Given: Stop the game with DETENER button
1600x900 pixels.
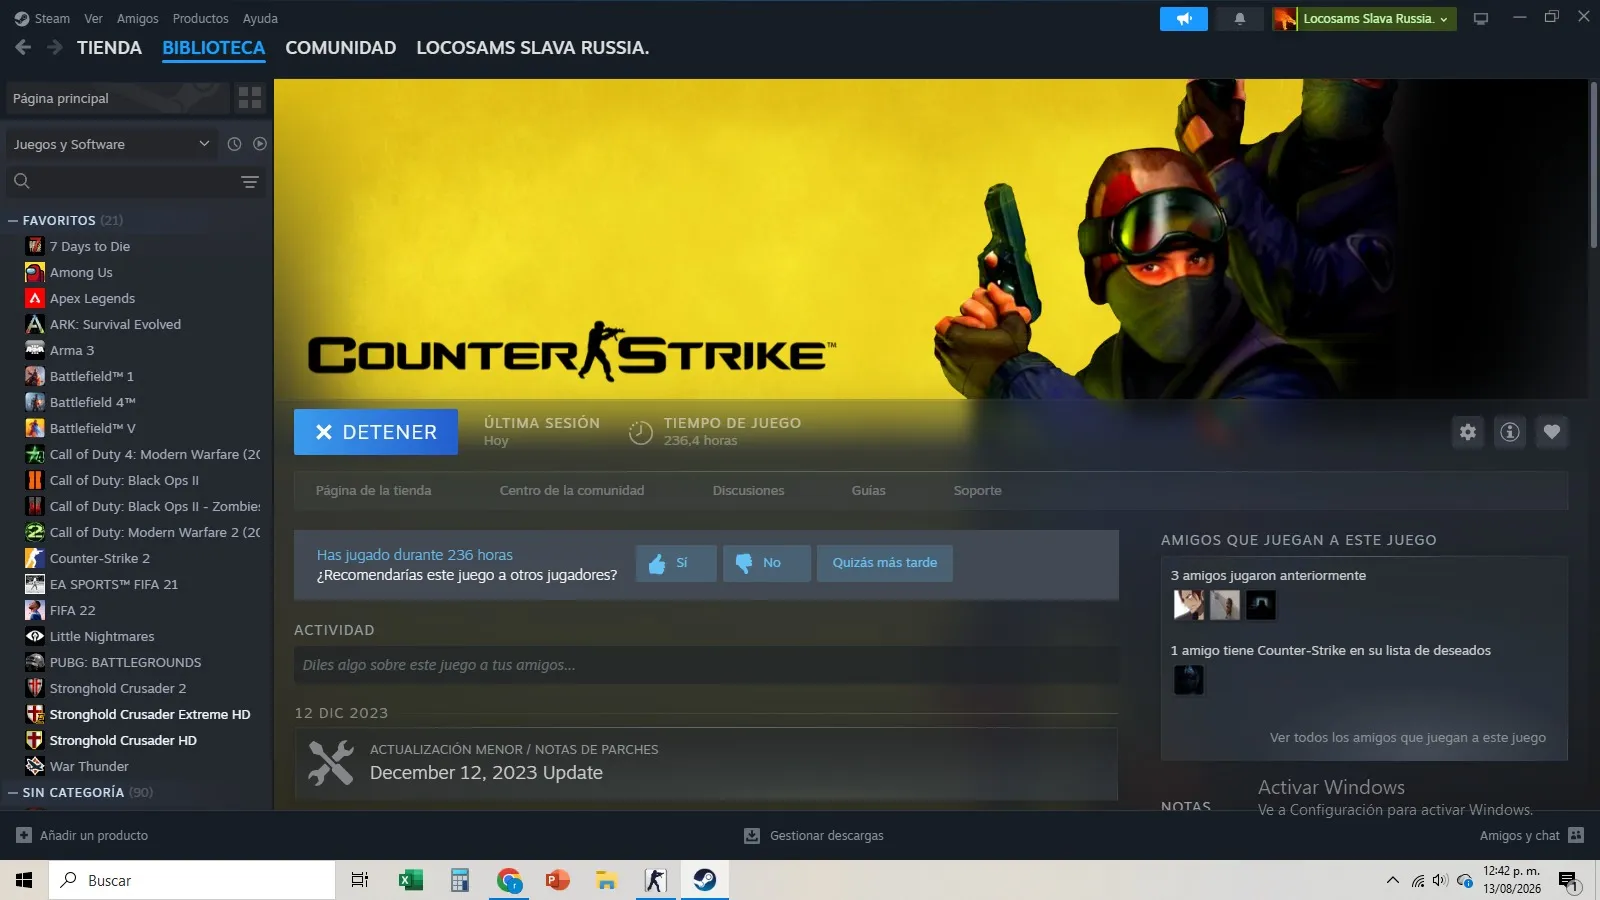Looking at the screenshot, I should pos(376,432).
